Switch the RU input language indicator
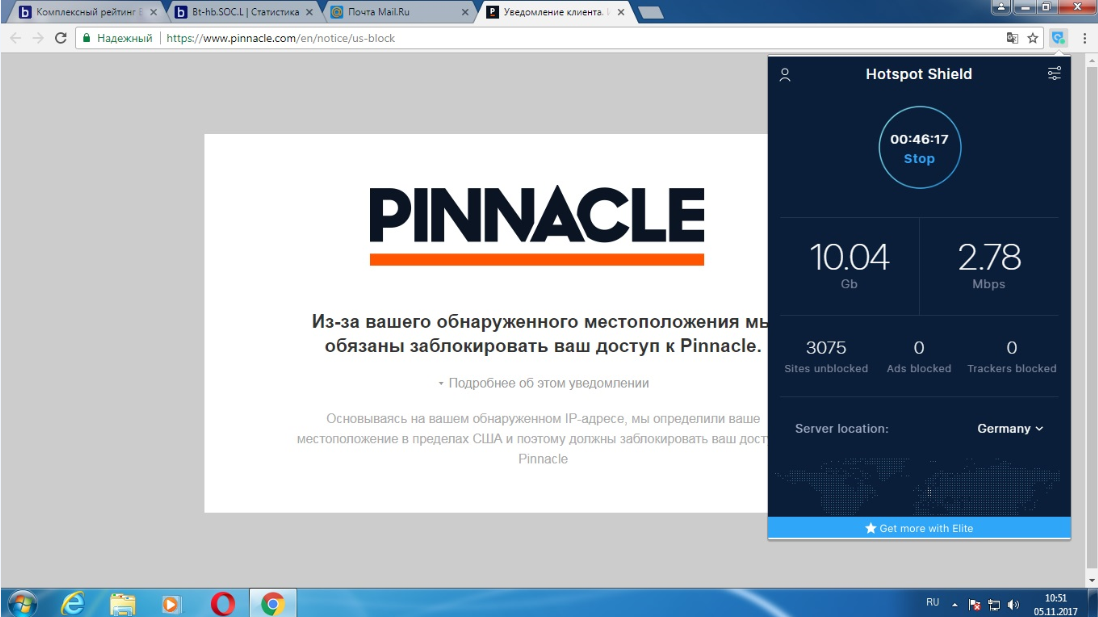Image resolution: width=1098 pixels, height=617 pixels. coord(932,602)
